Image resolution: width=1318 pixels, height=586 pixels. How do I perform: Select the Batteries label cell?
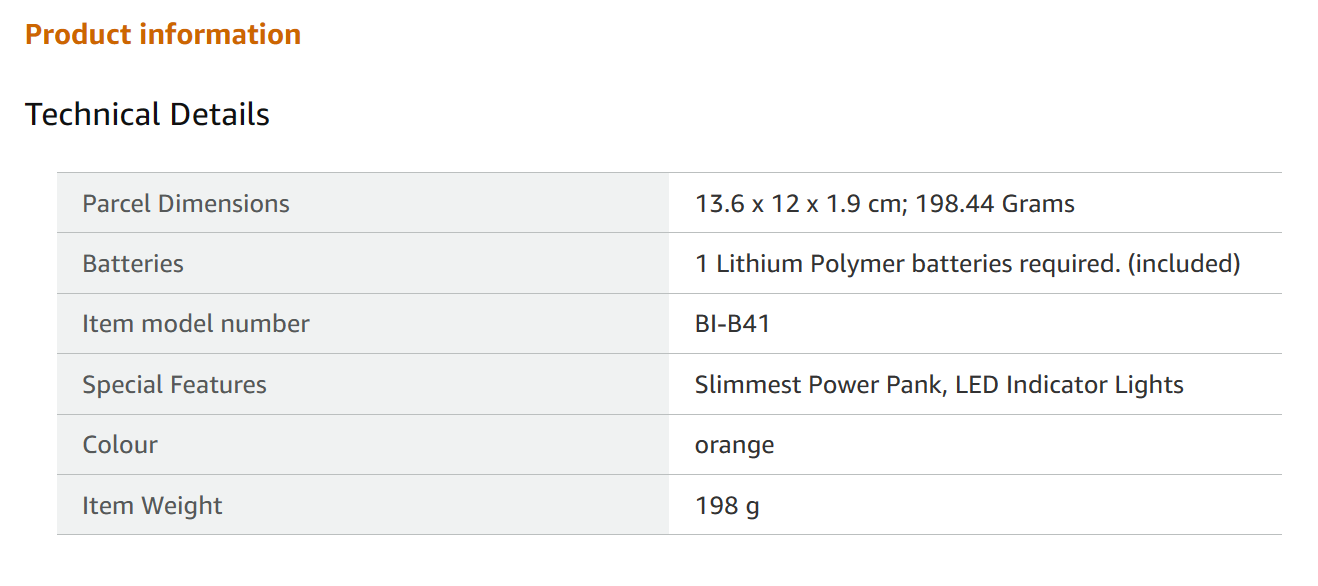coord(133,264)
